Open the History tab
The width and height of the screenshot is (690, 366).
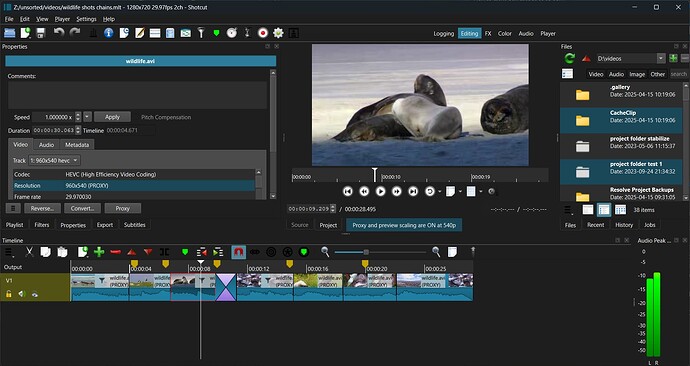(624, 225)
